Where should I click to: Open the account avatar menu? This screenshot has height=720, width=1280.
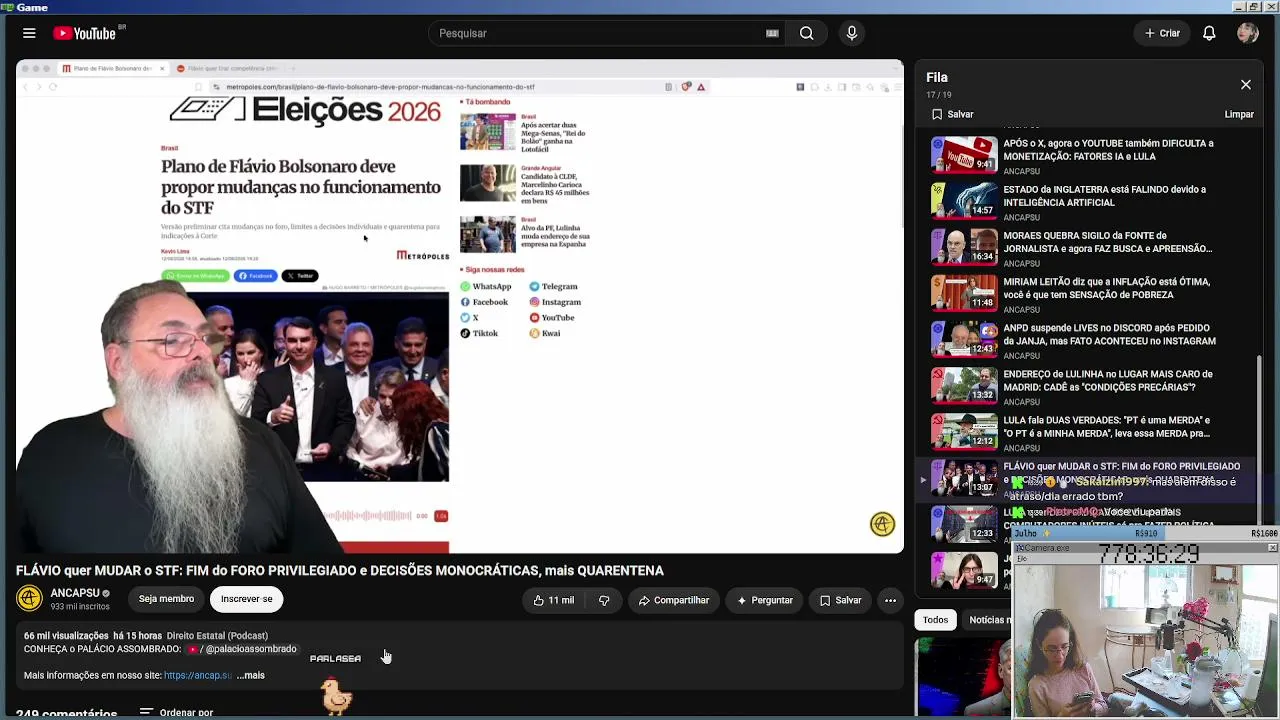tap(1247, 33)
